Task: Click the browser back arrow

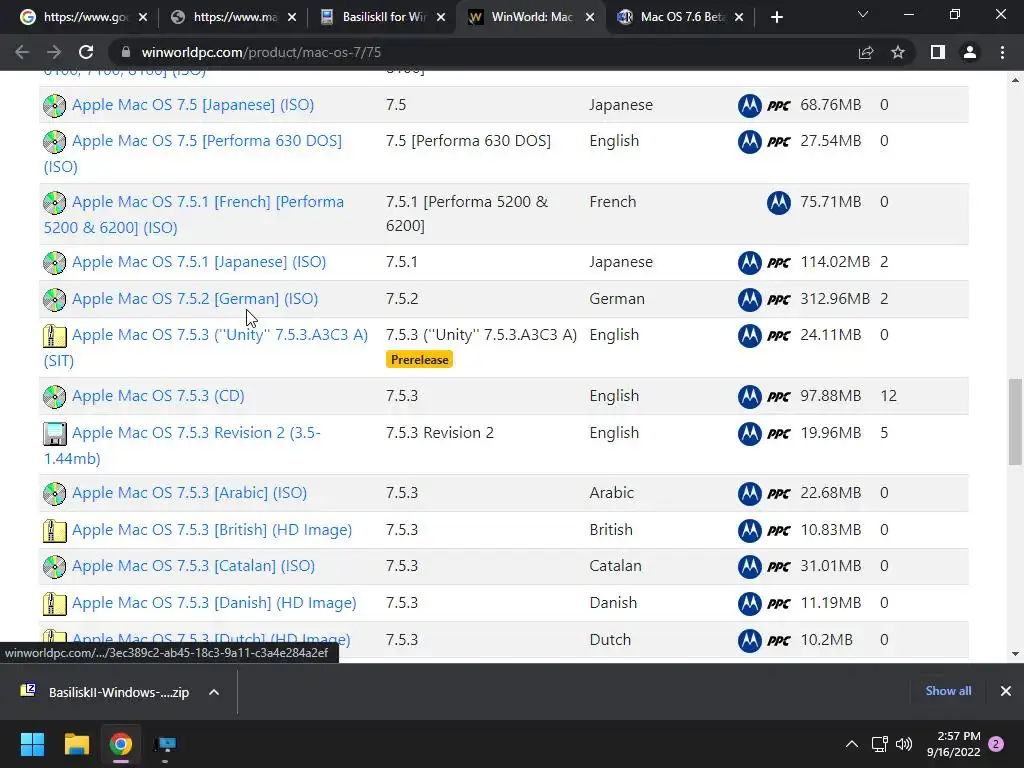Action: coord(22,52)
